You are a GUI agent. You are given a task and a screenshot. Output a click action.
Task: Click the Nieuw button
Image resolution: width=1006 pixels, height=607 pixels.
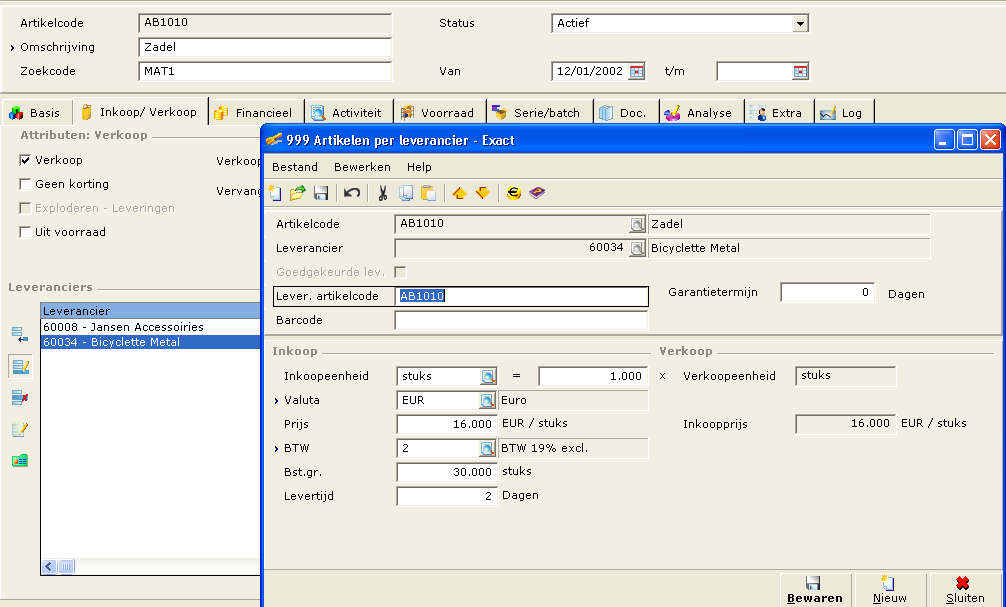[889, 590]
